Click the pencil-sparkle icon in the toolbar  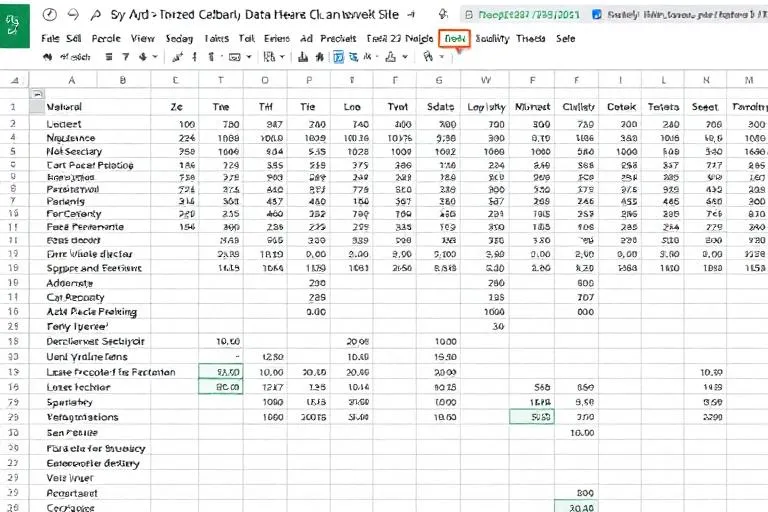pos(177,57)
